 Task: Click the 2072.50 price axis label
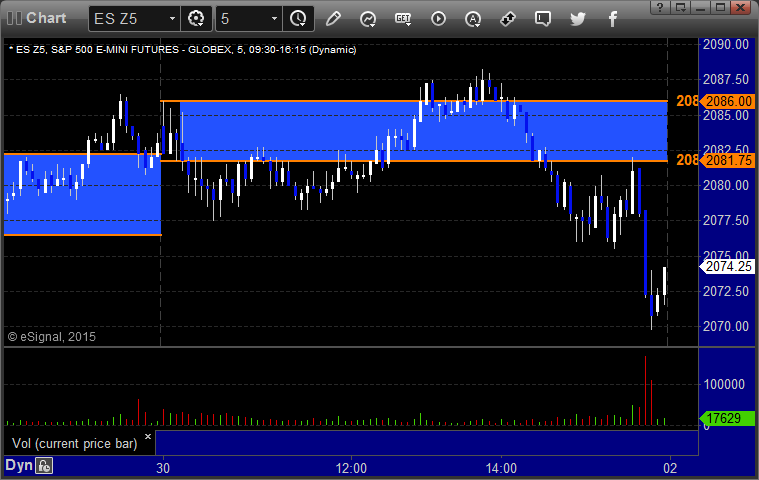pos(726,291)
